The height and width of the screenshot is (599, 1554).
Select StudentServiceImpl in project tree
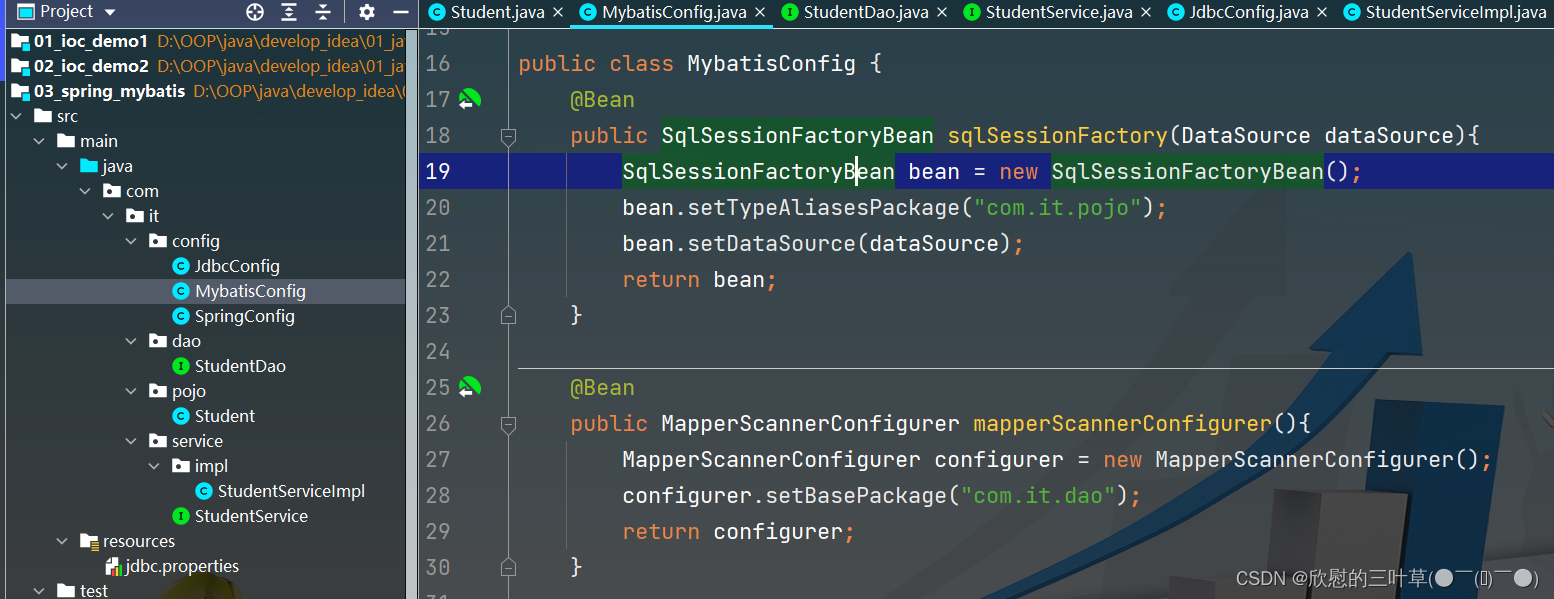tap(290, 491)
